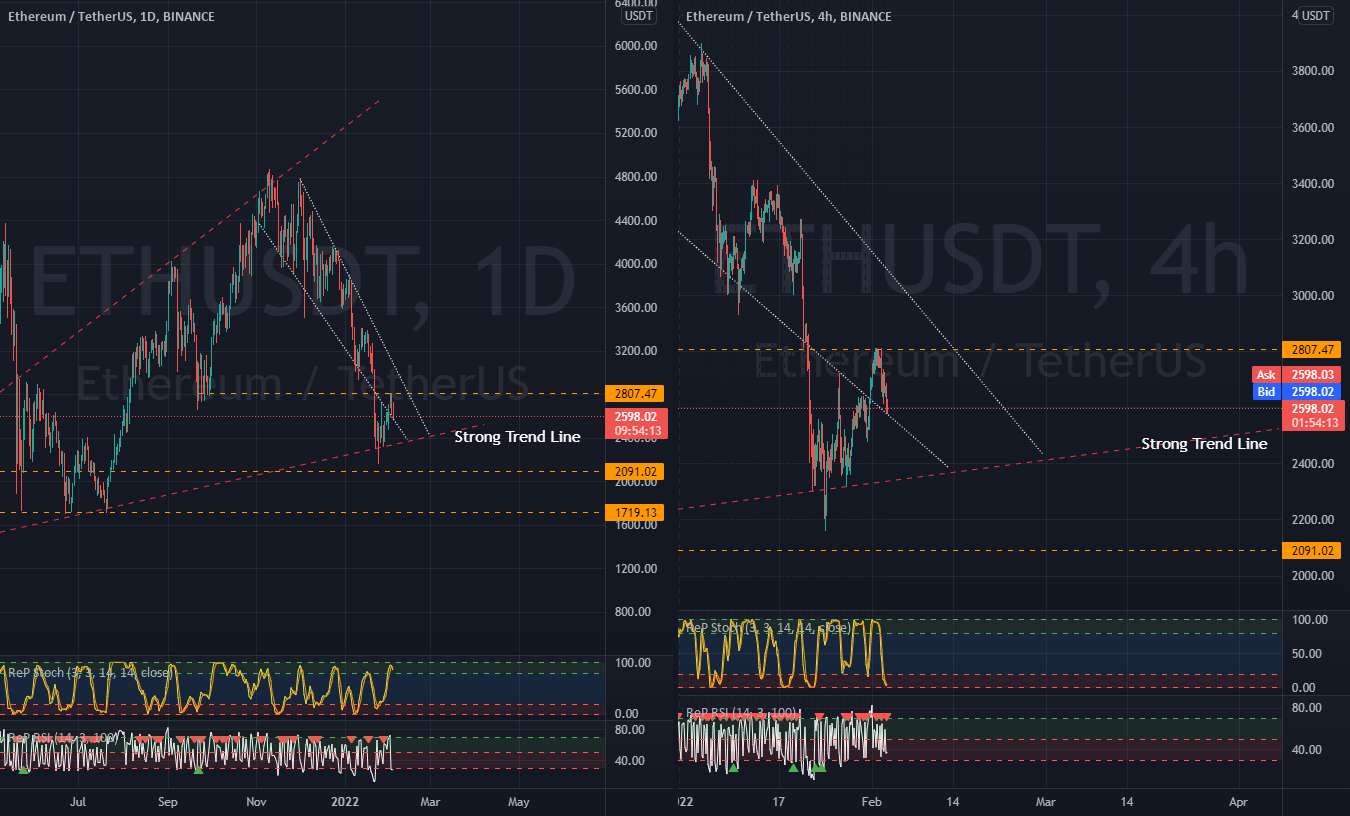Viewport: 1350px width, 816px height.
Task: Click the 2022 label on 1D time axis
Action: click(345, 802)
